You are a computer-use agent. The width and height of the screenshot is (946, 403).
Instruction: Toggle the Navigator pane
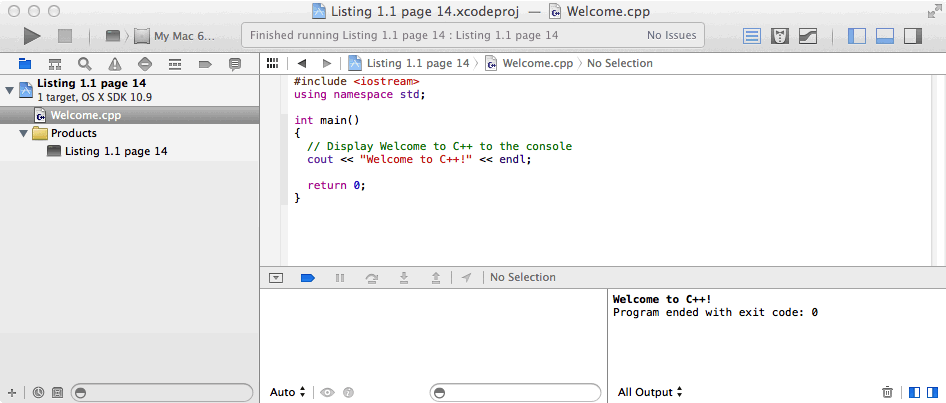pos(857,36)
